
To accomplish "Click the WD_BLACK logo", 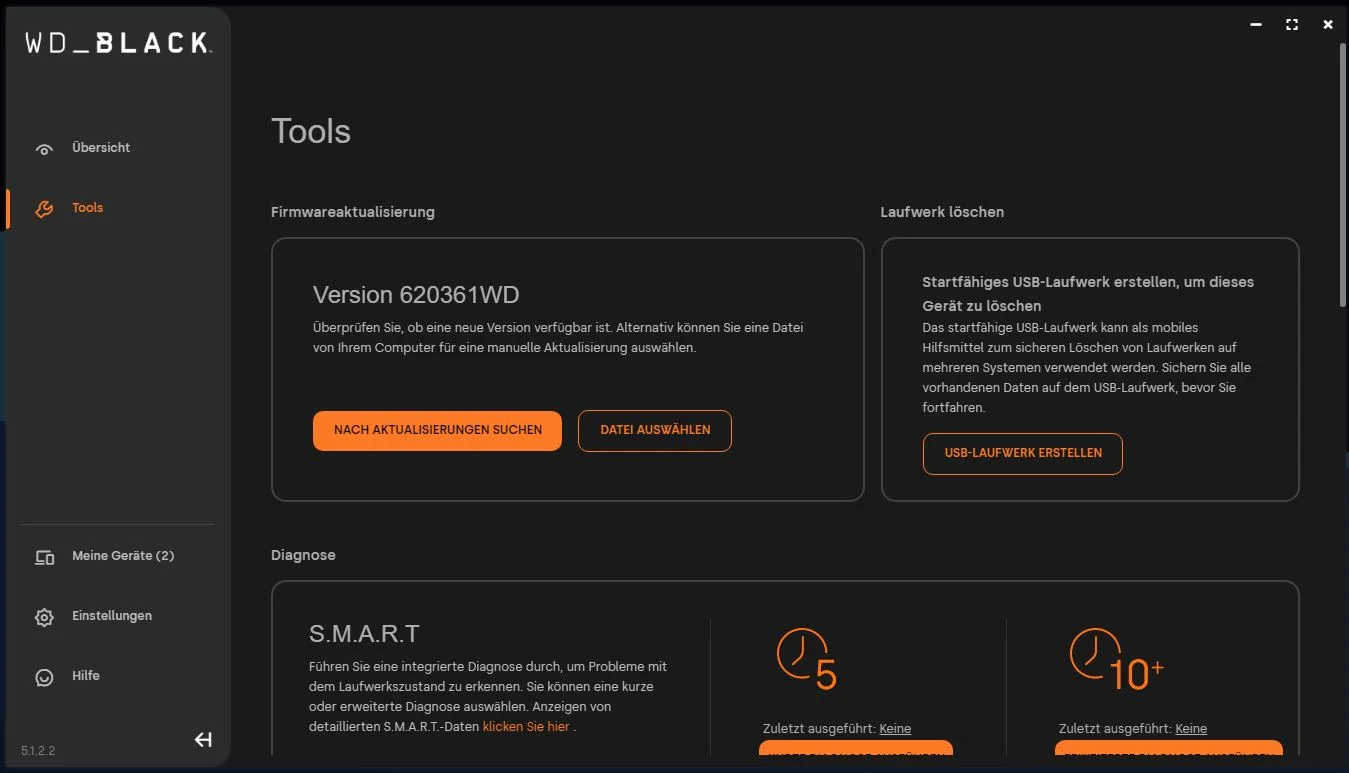I will pyautogui.click(x=117, y=42).
